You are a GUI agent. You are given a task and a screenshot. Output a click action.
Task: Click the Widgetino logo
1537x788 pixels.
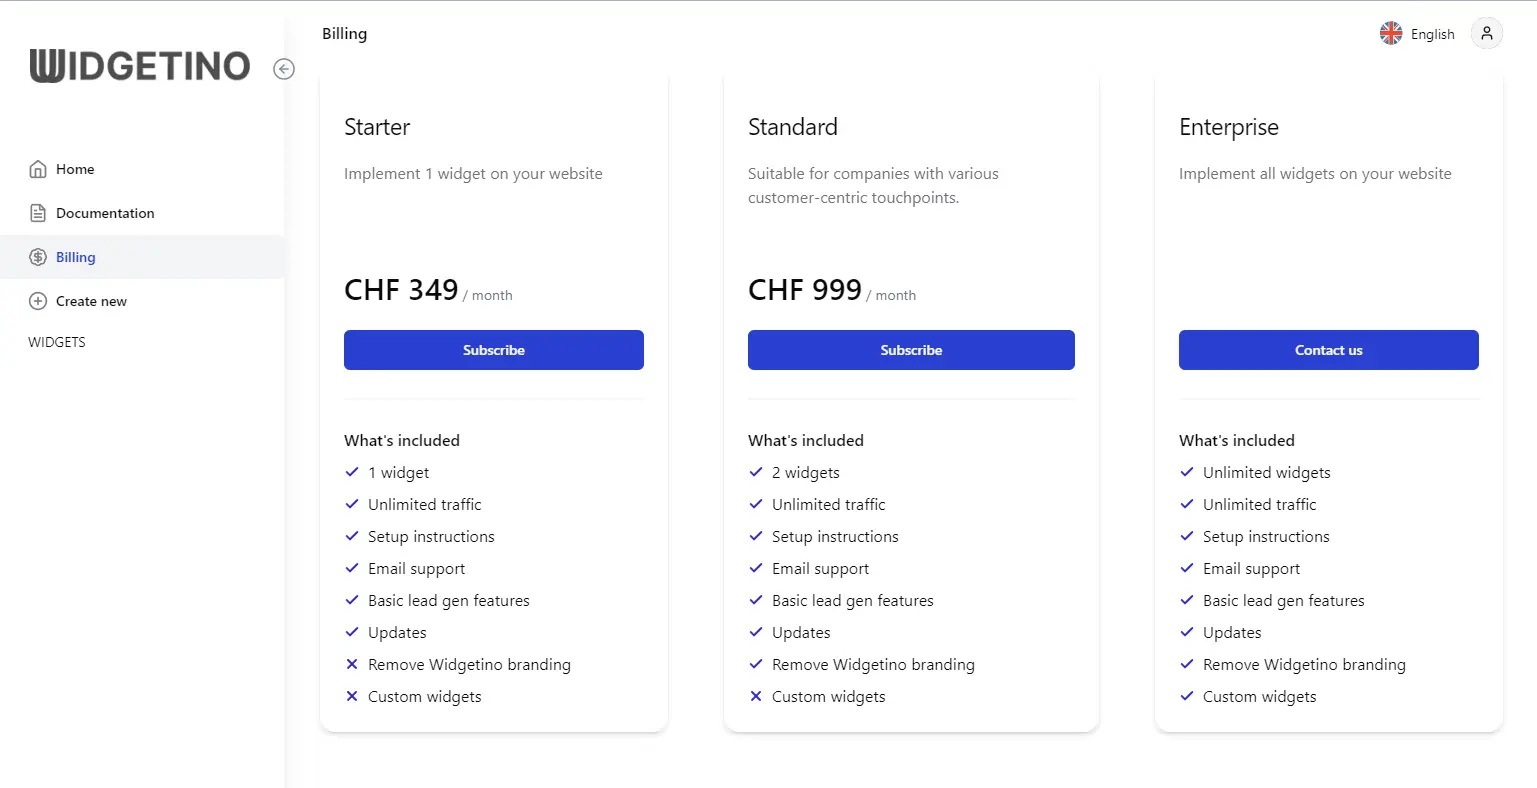[140, 66]
